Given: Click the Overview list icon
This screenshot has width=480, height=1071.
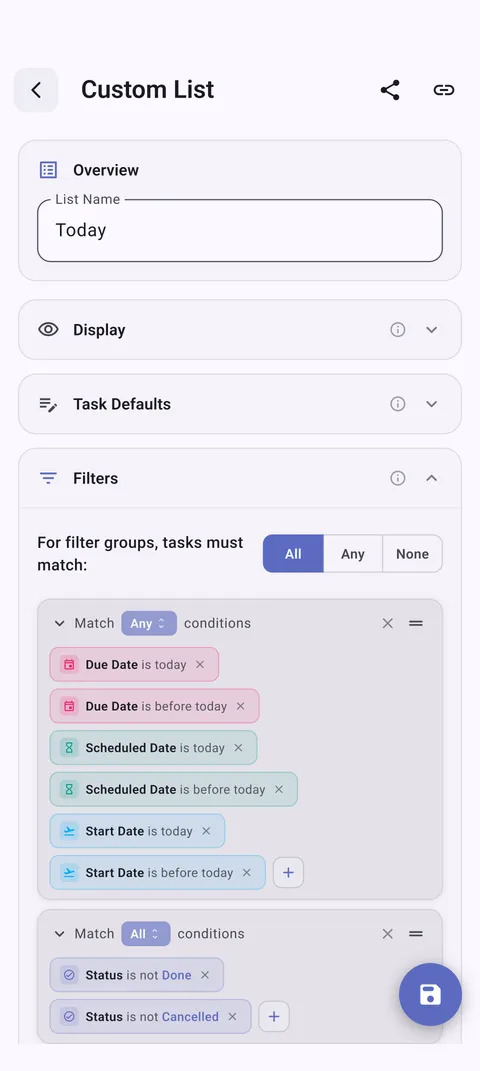Looking at the screenshot, I should [48, 170].
